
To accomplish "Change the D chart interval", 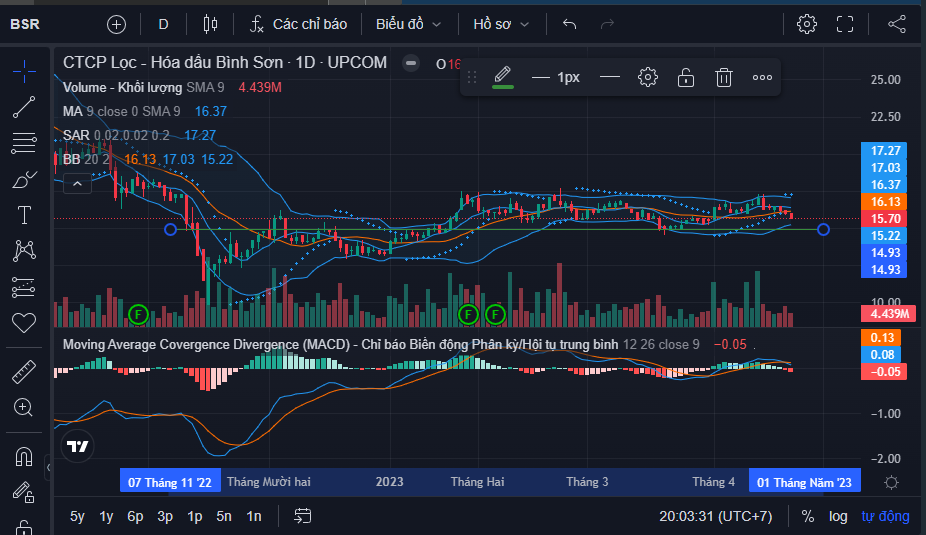I will point(164,24).
